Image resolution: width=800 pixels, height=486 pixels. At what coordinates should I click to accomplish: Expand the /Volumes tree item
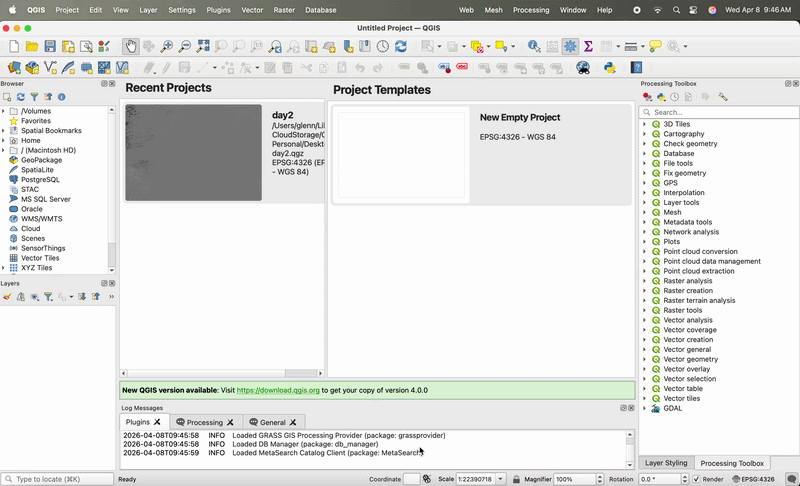pos(4,111)
